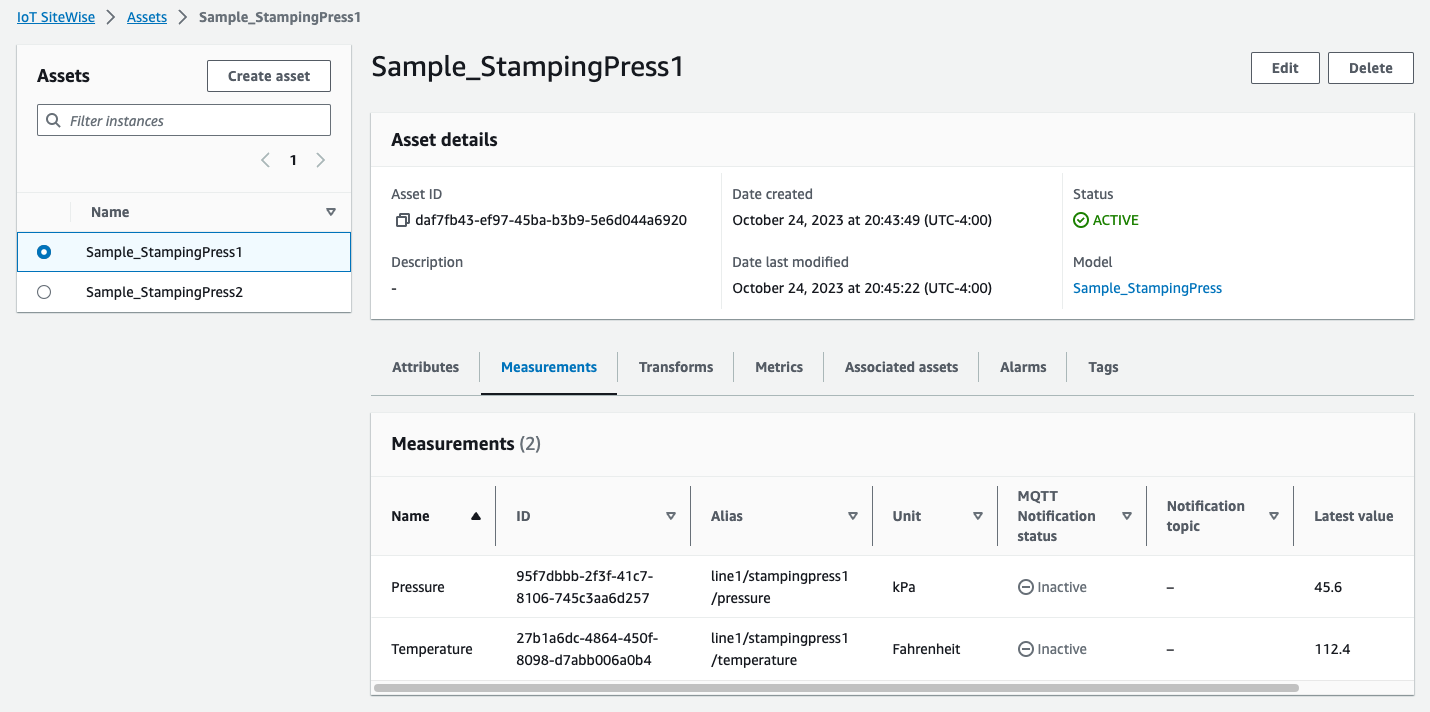
Task: Switch to the Alarms tab
Action: pos(1023,367)
